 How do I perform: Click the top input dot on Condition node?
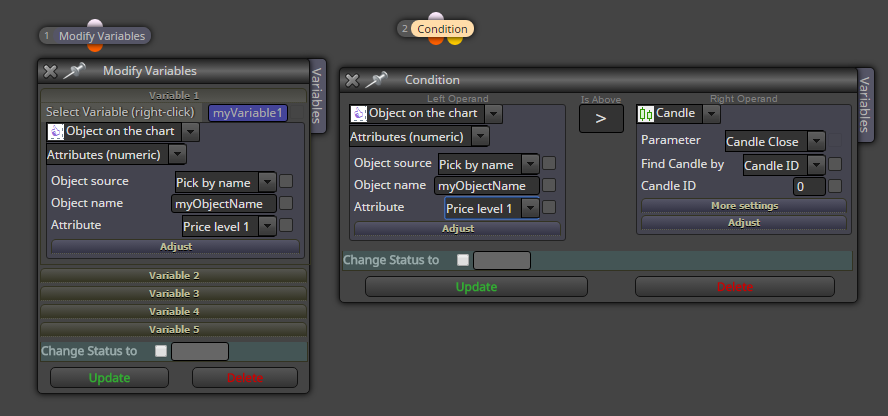coord(436,16)
